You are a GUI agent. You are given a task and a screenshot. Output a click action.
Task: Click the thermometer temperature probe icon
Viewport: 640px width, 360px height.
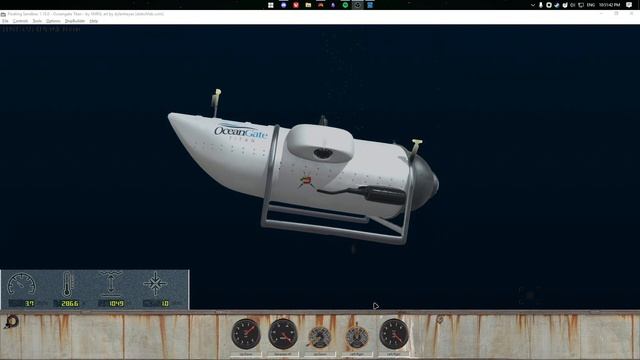tap(68, 284)
